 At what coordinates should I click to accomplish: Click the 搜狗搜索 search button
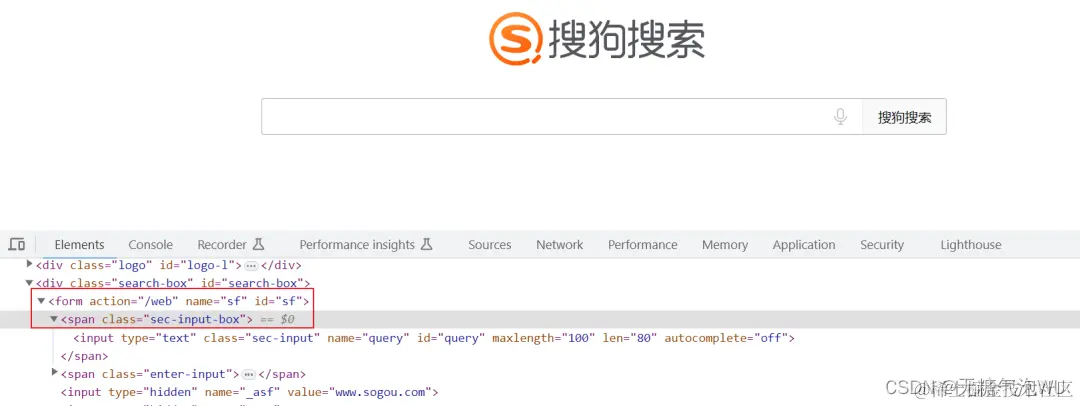[x=904, y=116]
